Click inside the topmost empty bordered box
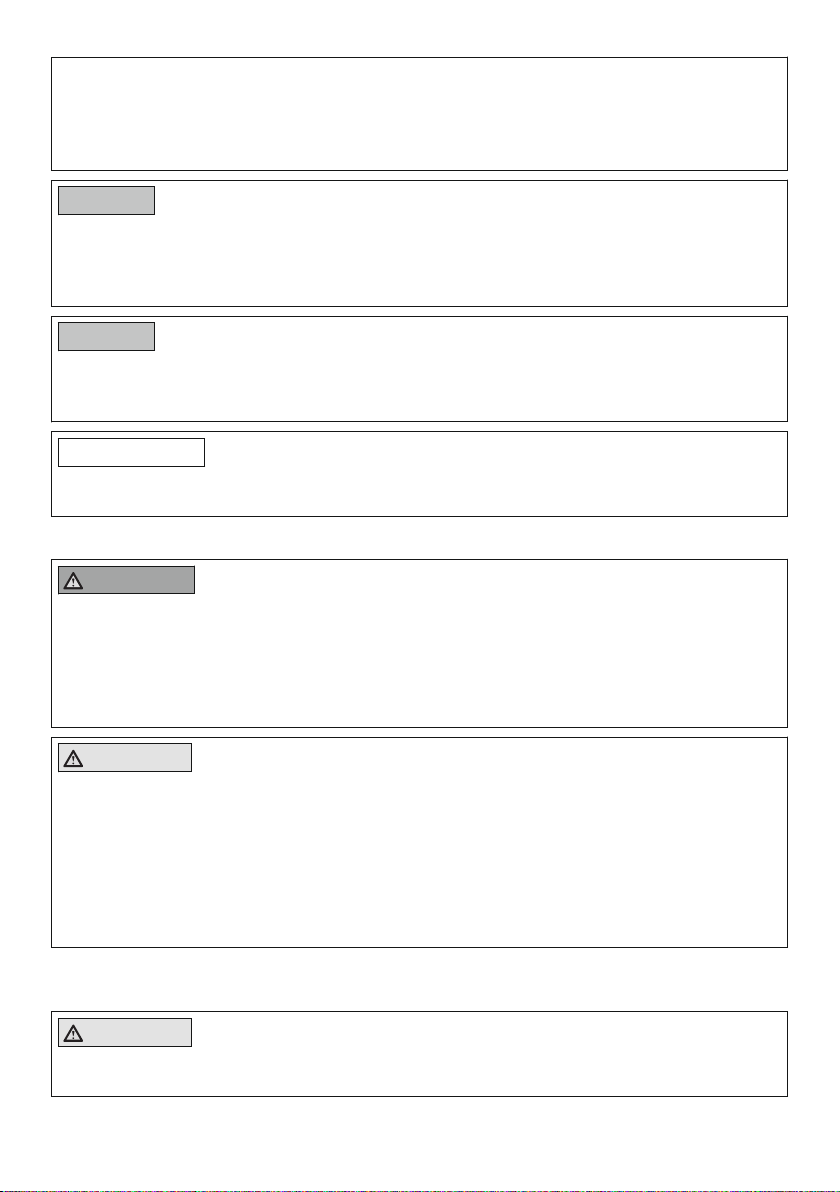Image resolution: width=840 pixels, height=1192 pixels. 419,114
